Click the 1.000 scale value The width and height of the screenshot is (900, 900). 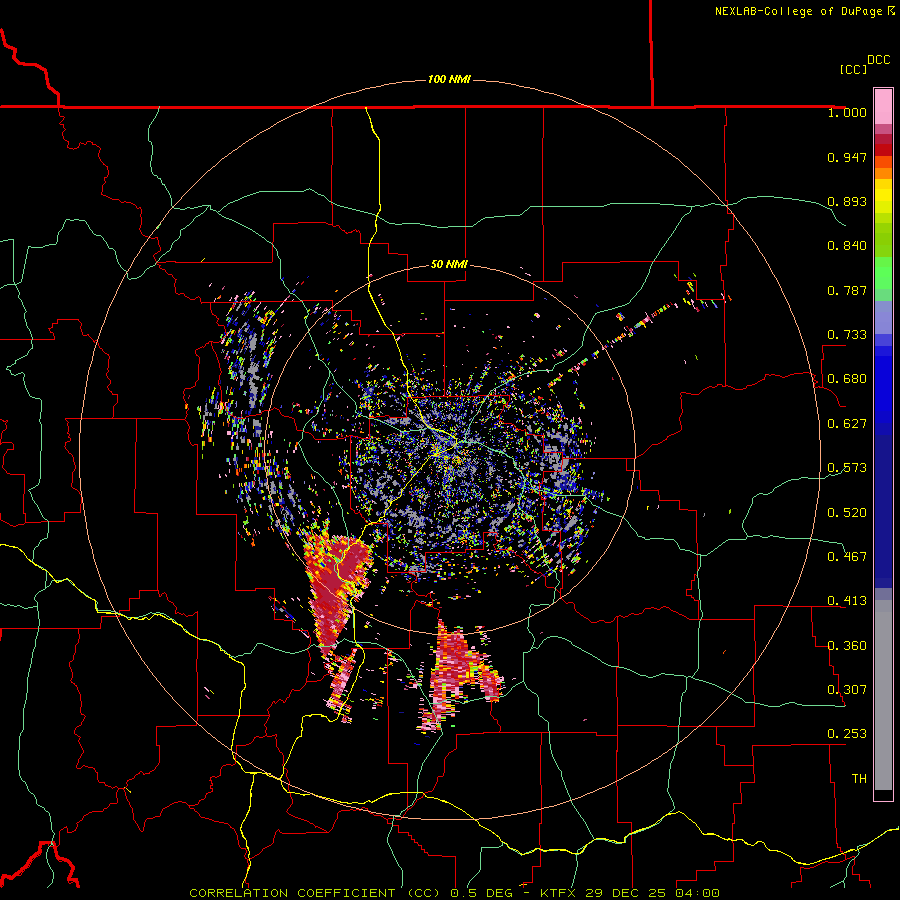847,112
